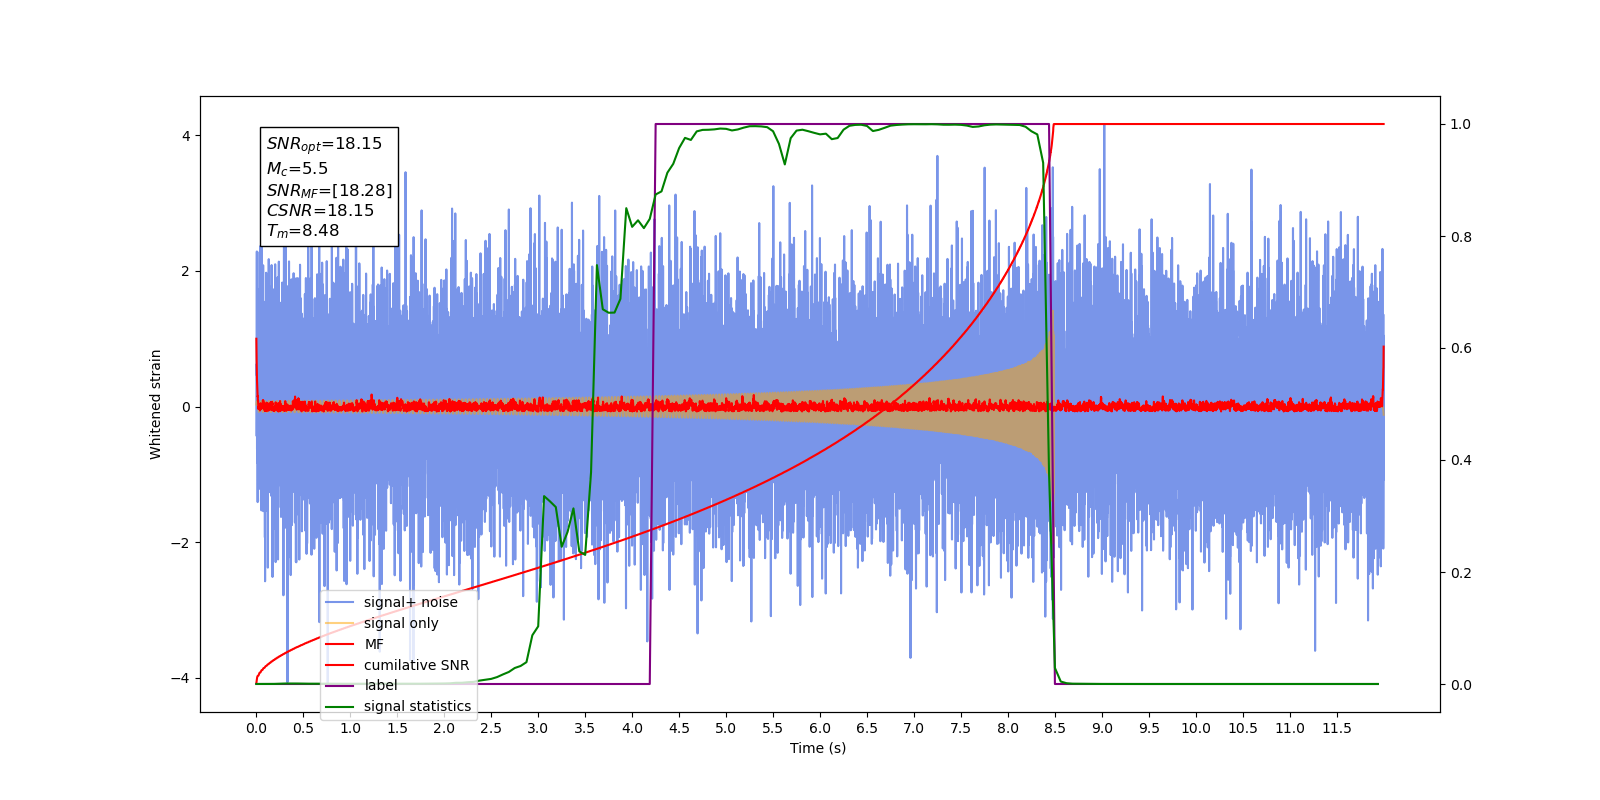Click the 'Whitened strain' y-axis label

155,404
